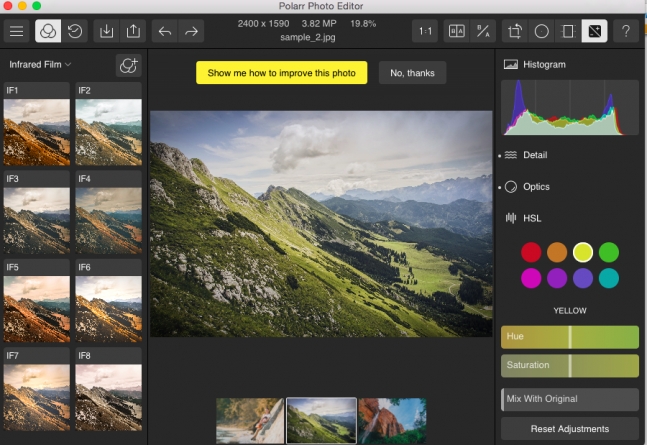Screen dimensions: 647x445
Task: Toggle the adjustments panel icon
Action: pos(595,31)
